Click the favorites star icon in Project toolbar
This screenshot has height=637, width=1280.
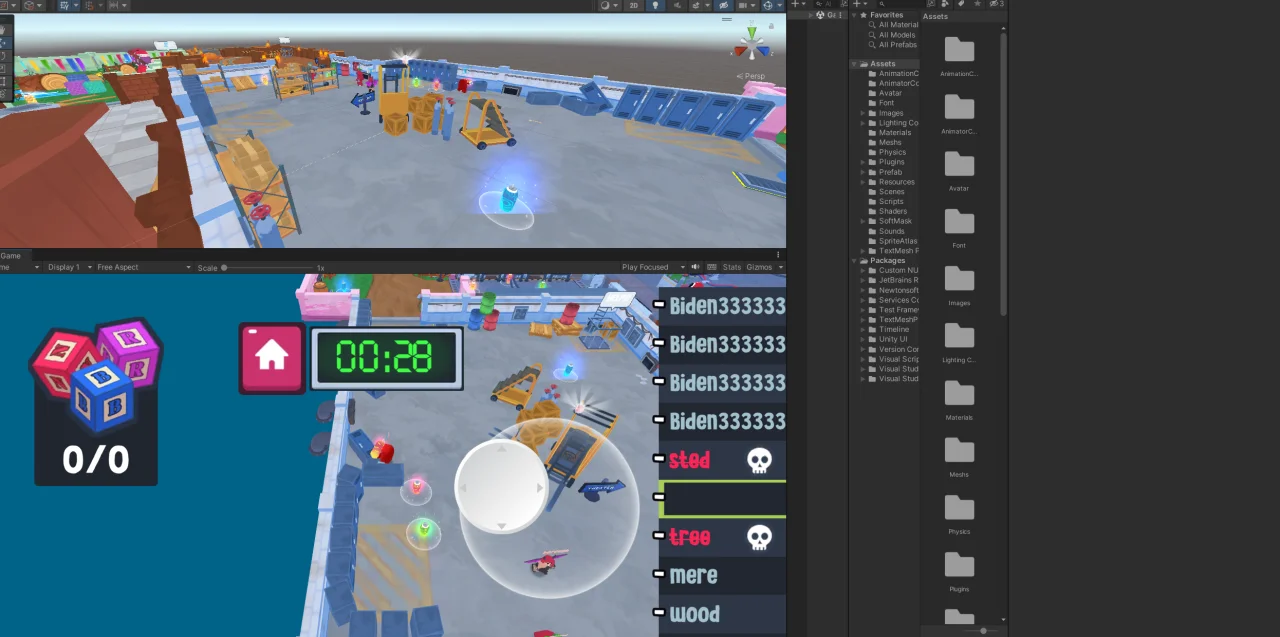pyautogui.click(x=977, y=4)
